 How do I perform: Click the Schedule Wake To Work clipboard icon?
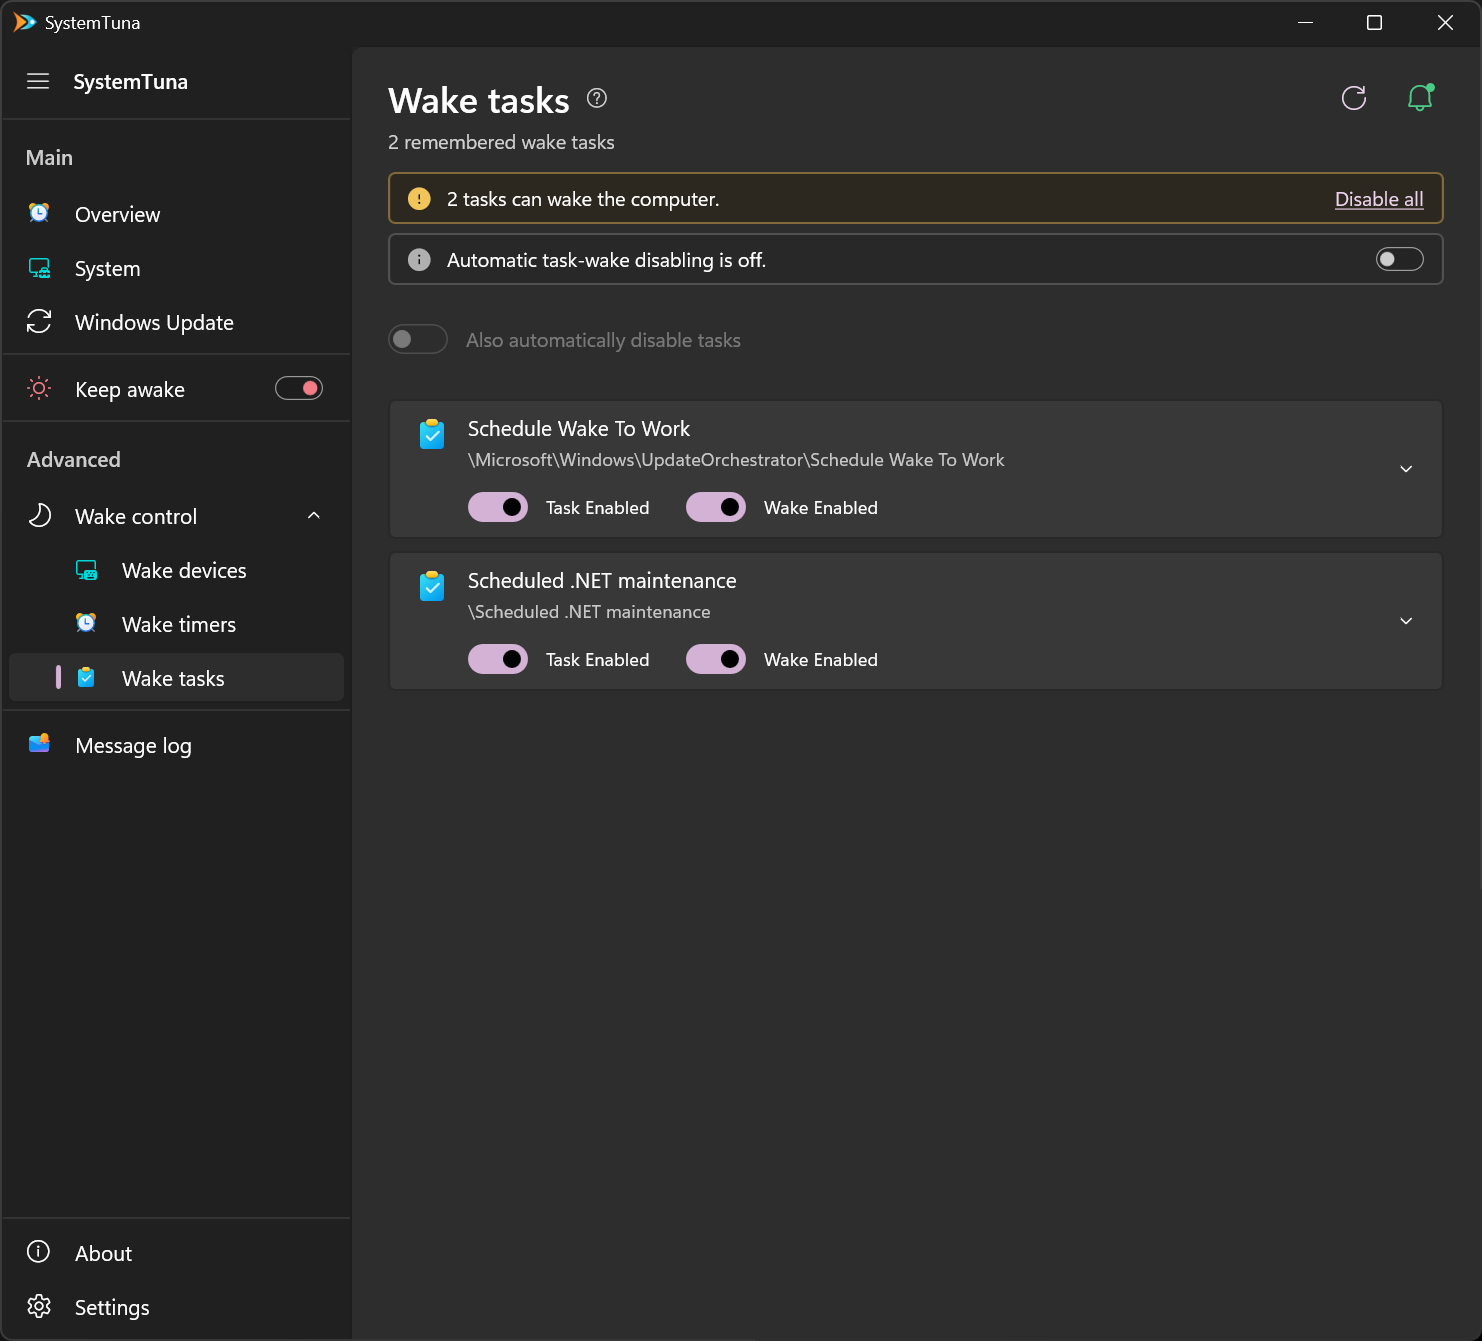[x=432, y=434]
